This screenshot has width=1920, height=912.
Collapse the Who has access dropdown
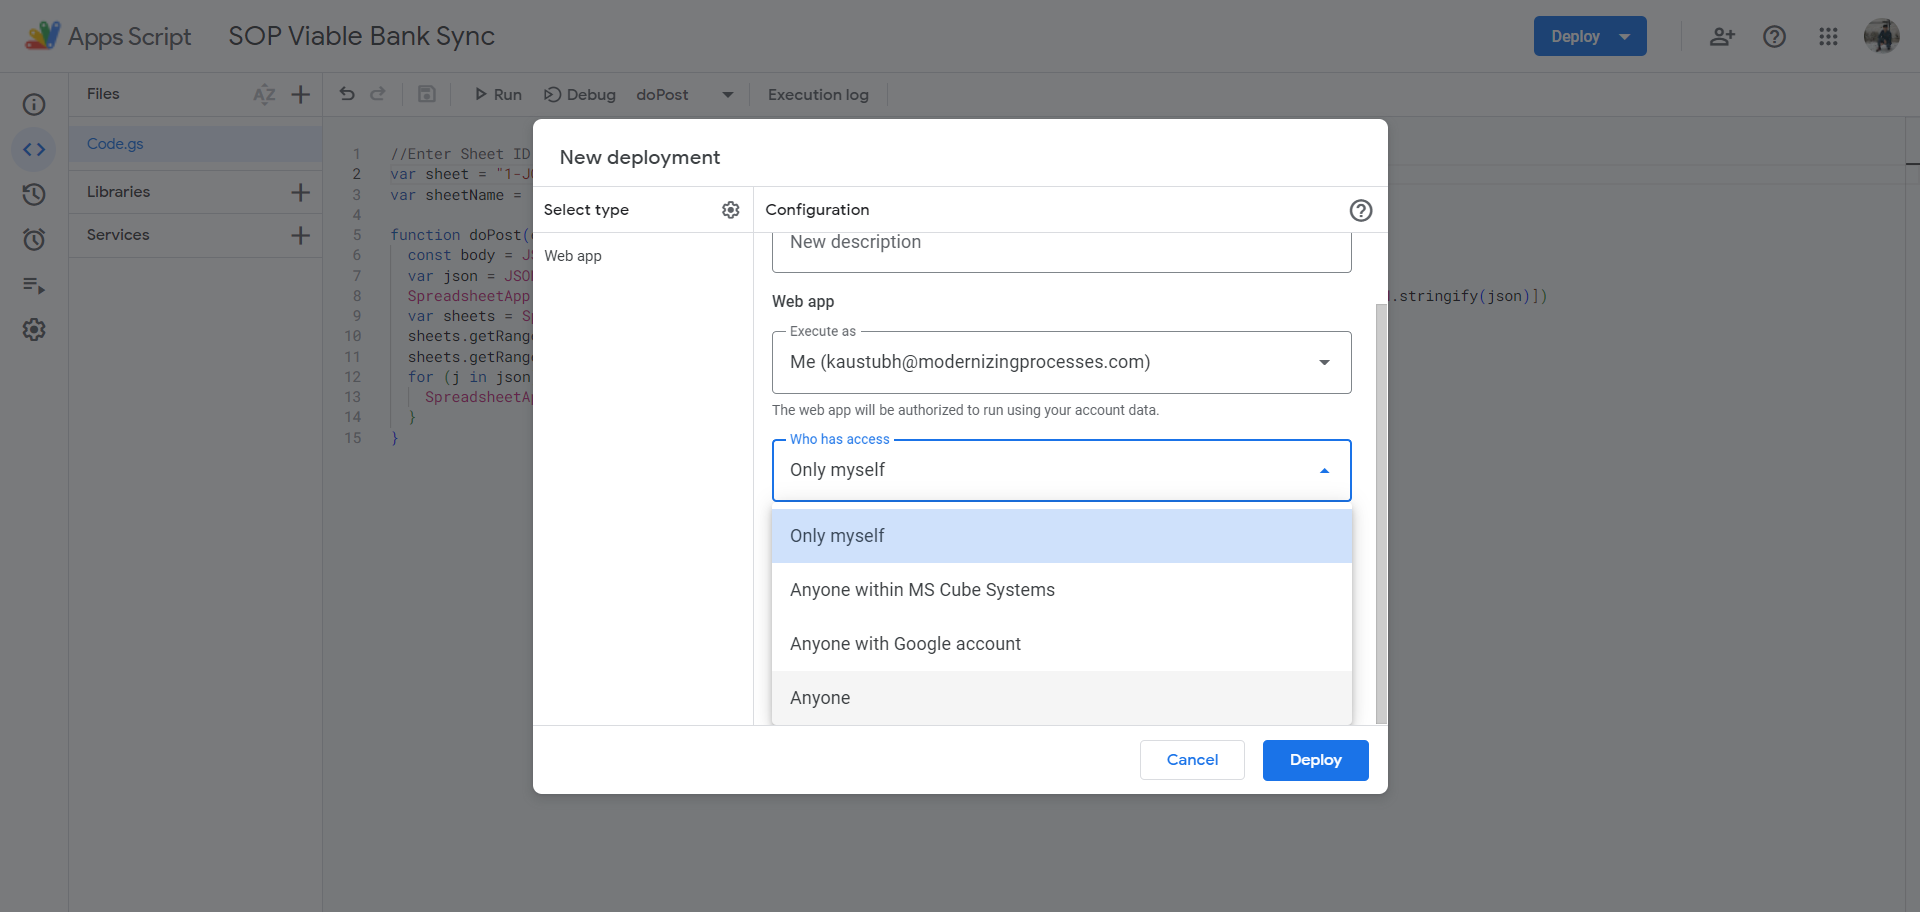(x=1061, y=470)
